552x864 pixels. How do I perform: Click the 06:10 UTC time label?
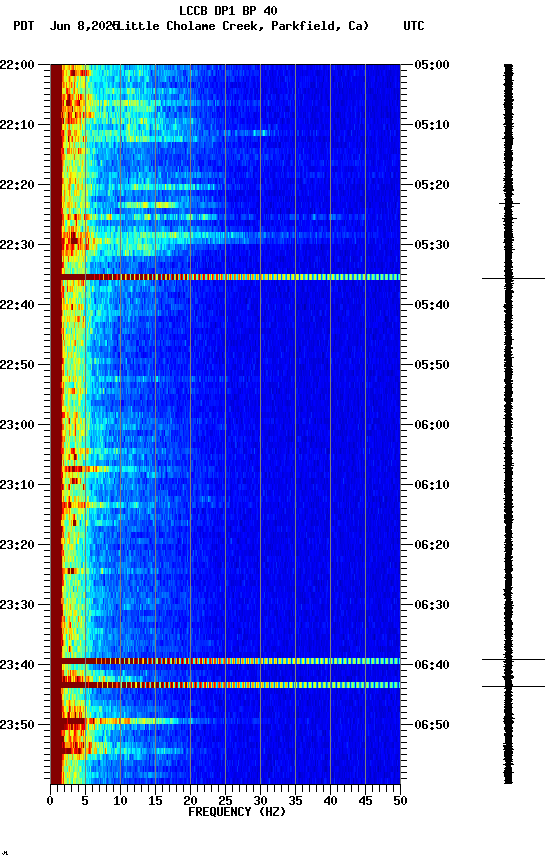point(432,485)
